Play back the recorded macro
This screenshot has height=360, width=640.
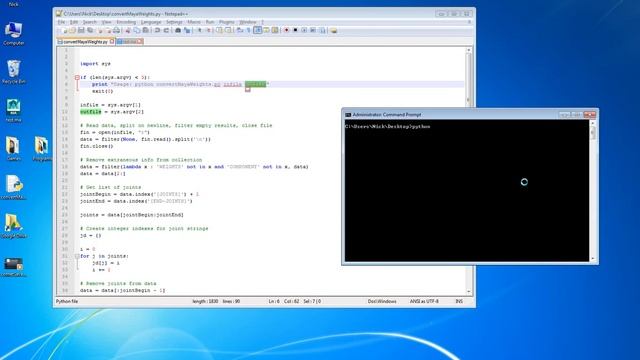coord(304,30)
